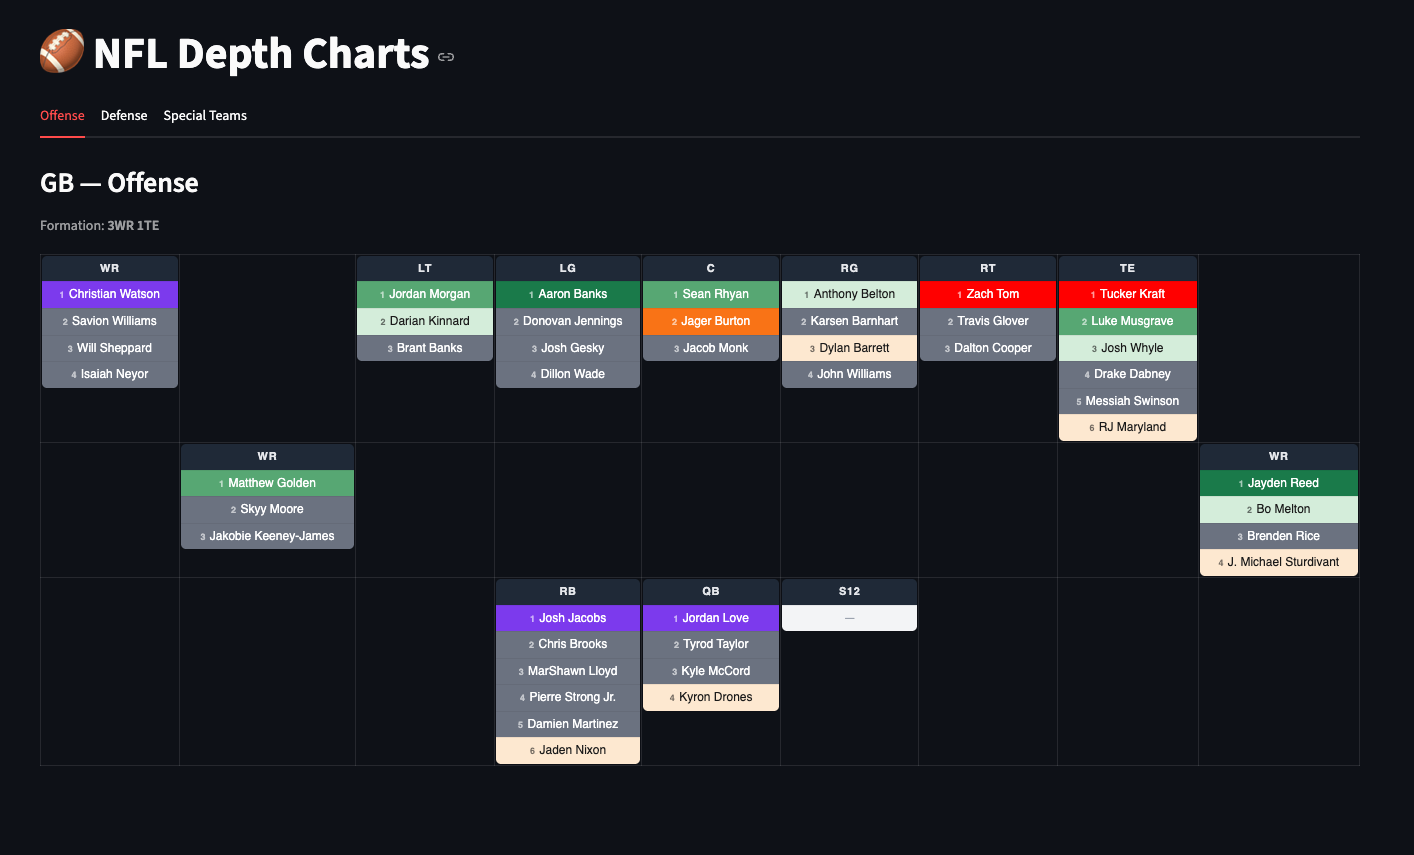
Task: Click the QB position header
Action: 711,591
